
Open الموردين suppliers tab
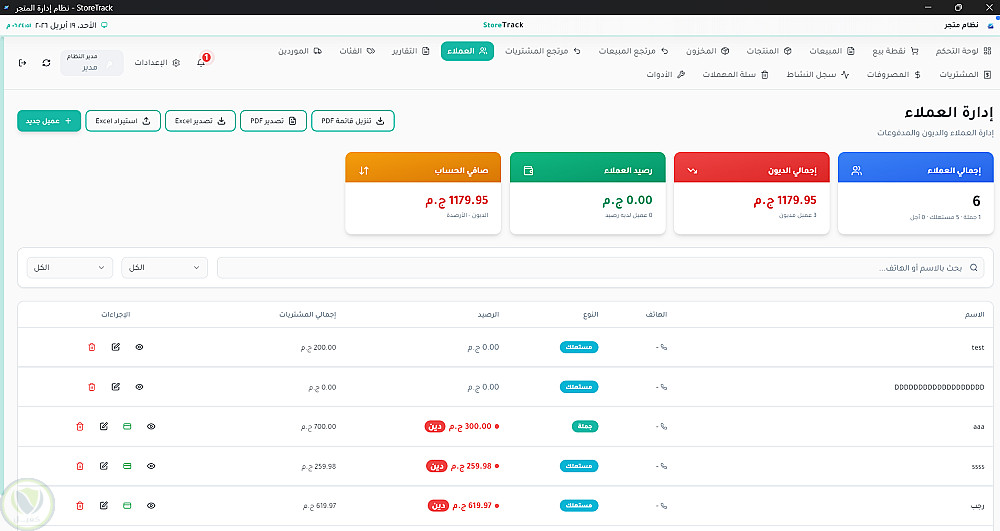click(300, 51)
